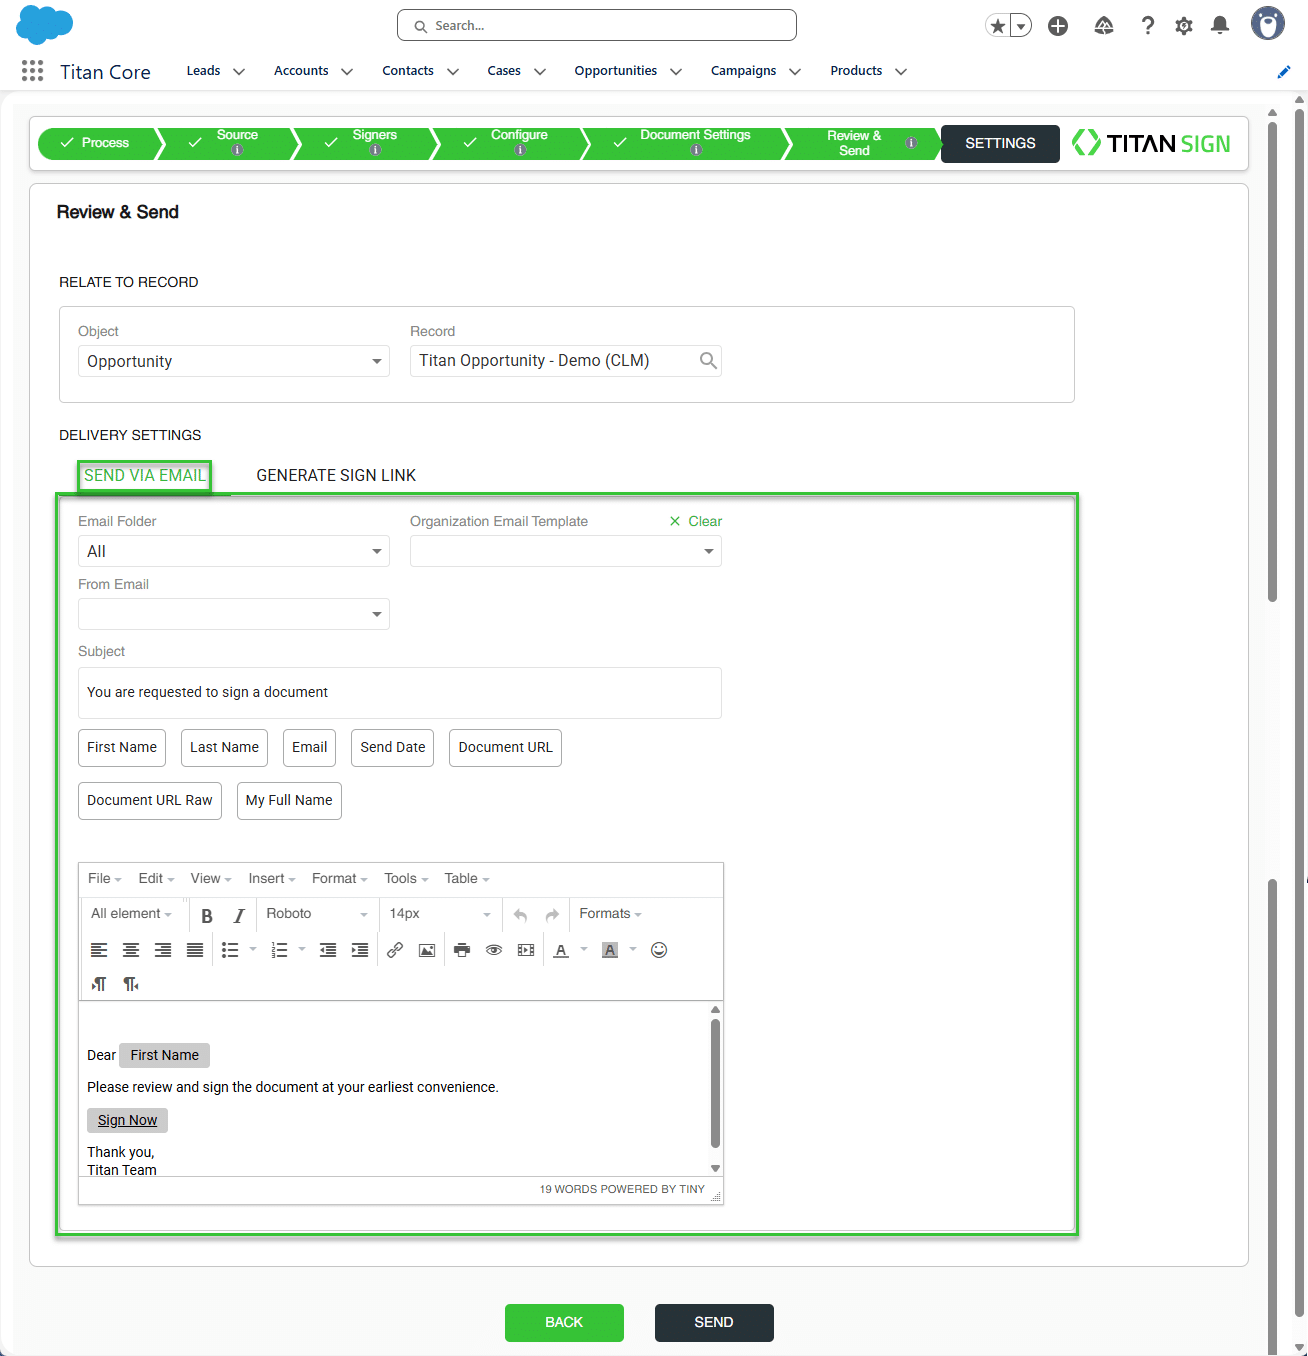The height and width of the screenshot is (1356, 1308).
Task: Open the Salesforce notifications bell
Action: (1219, 25)
